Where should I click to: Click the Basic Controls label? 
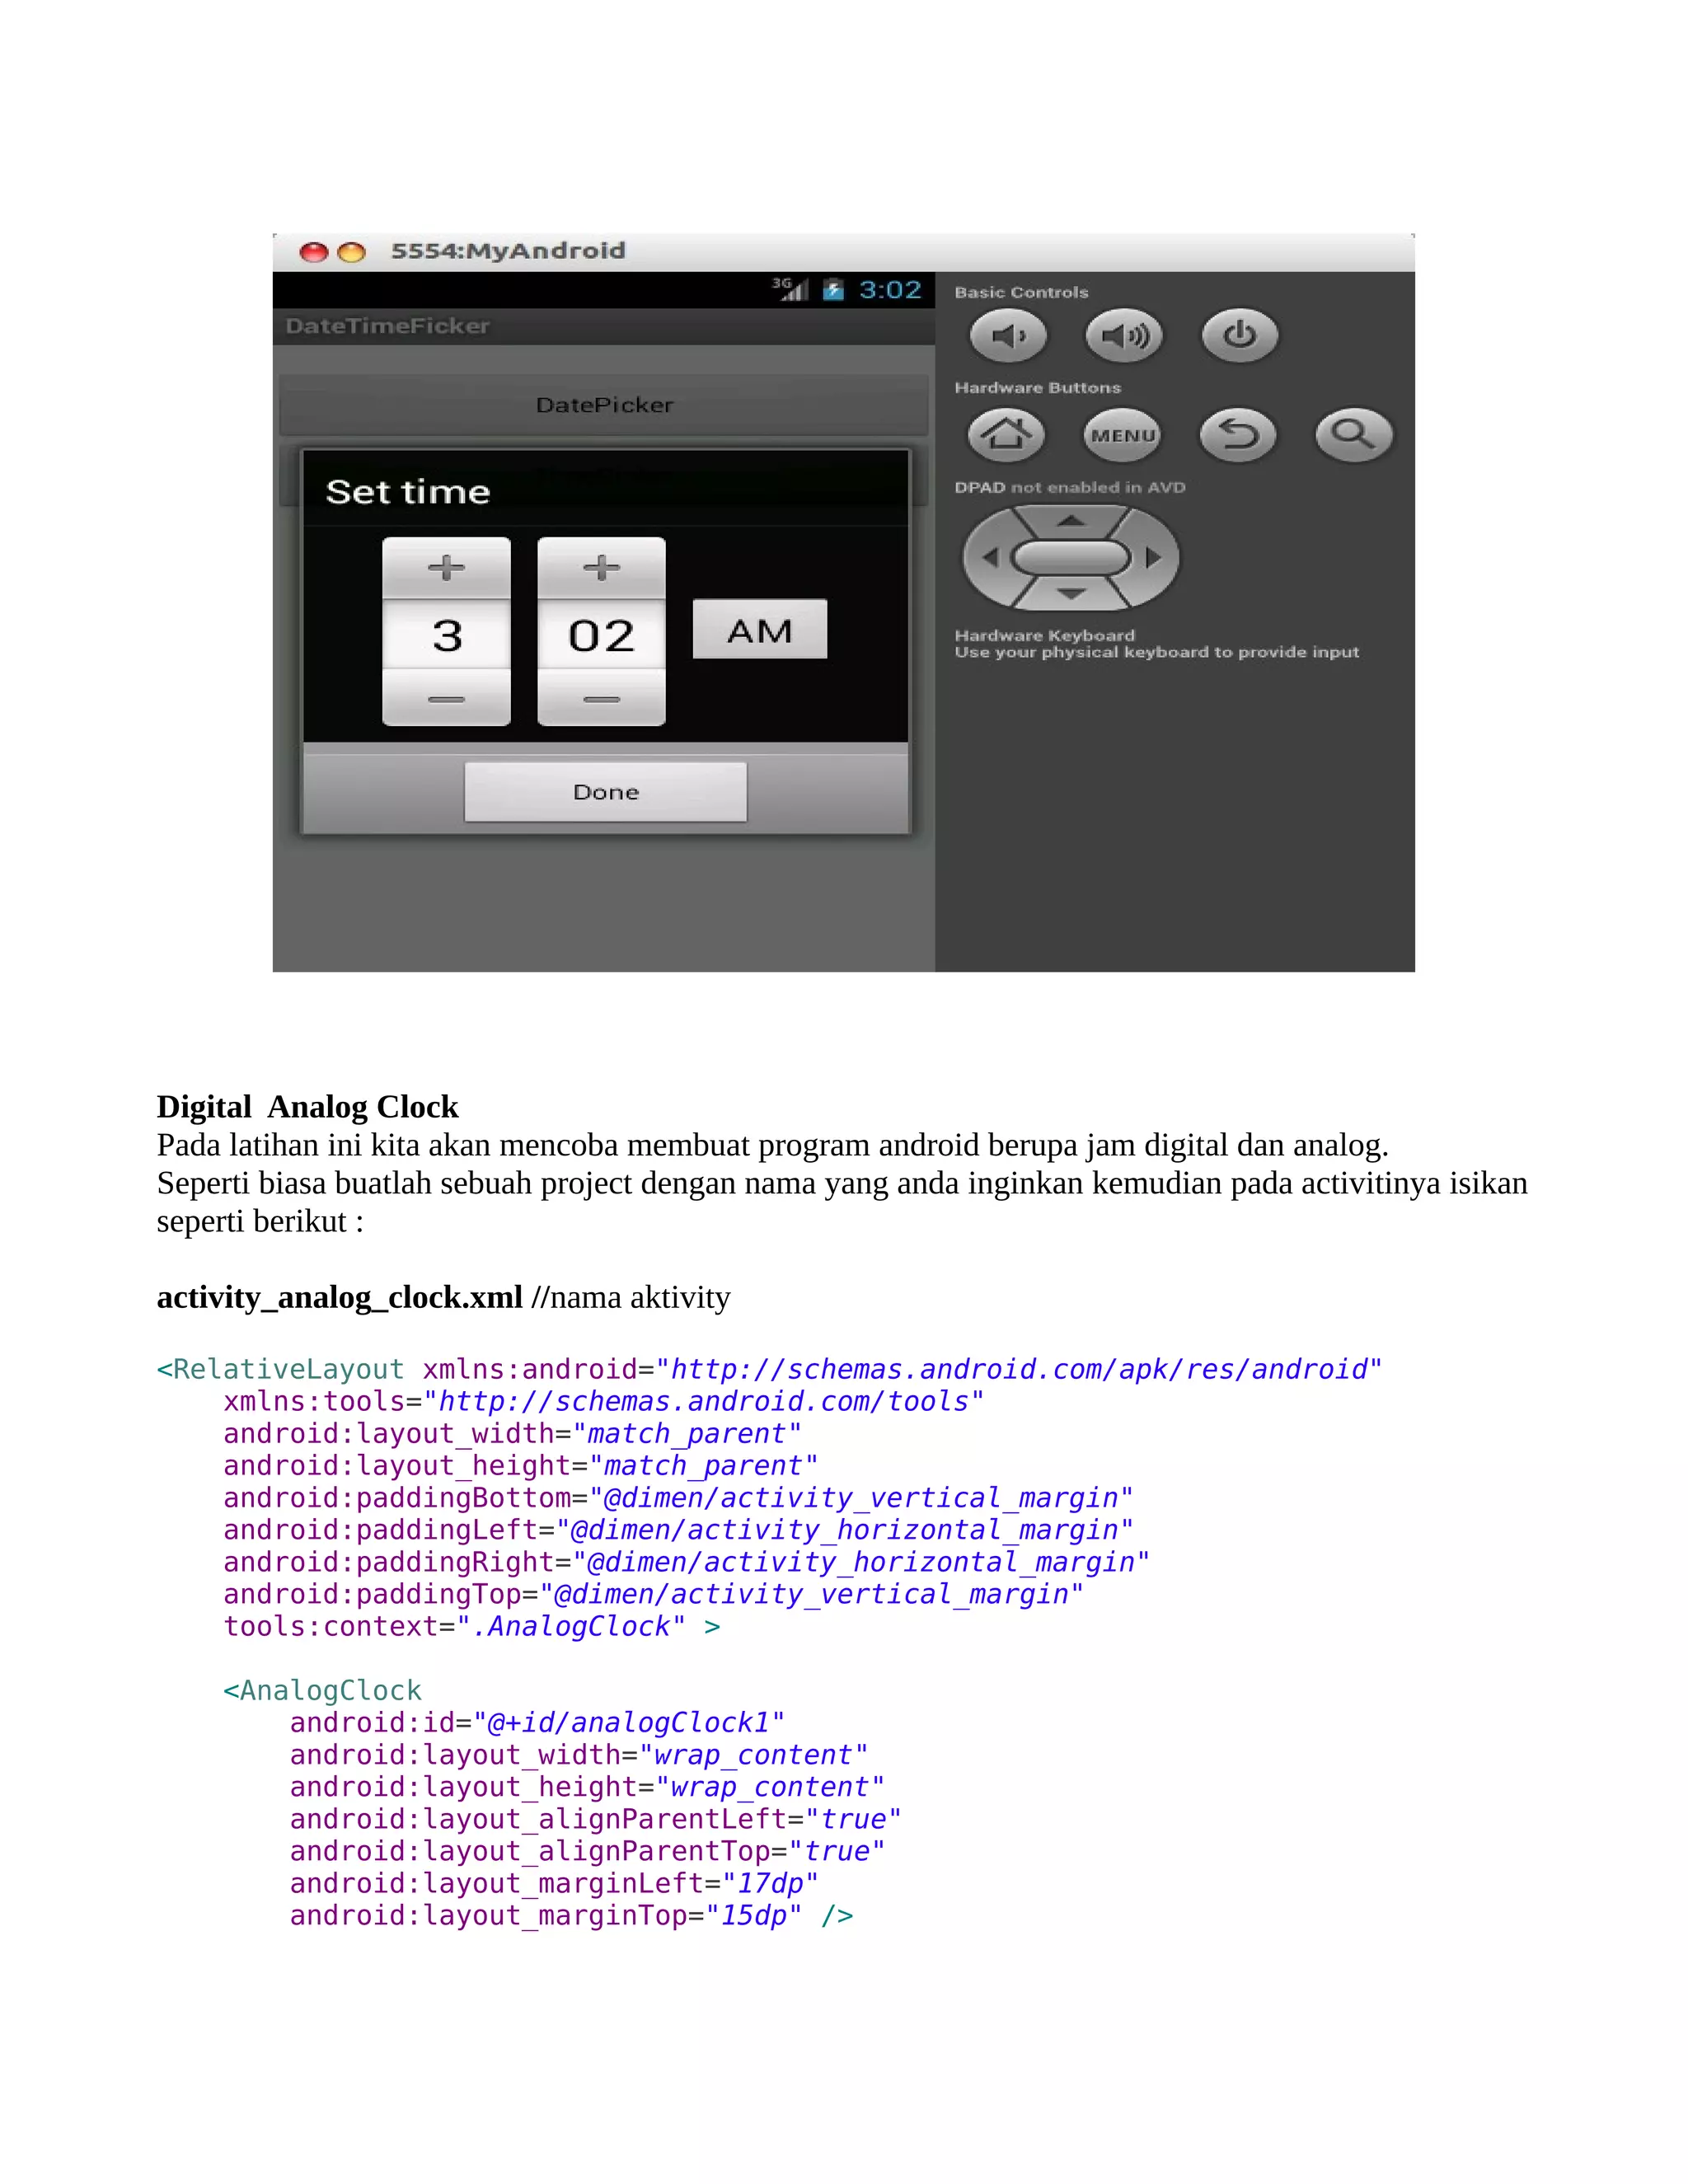[1021, 292]
